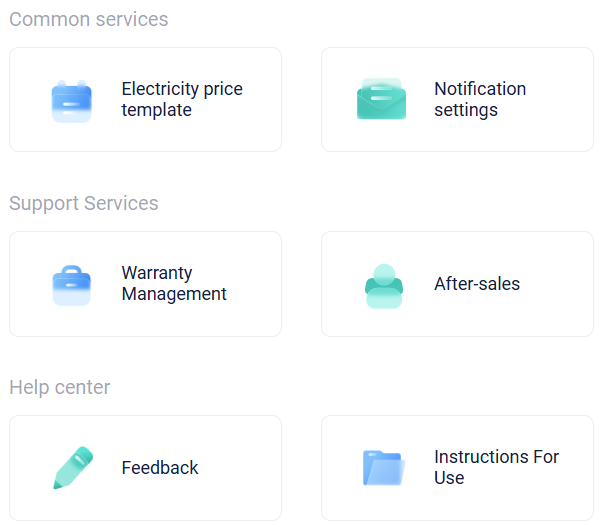
Task: Click the Help center section heading
Action: [60, 387]
